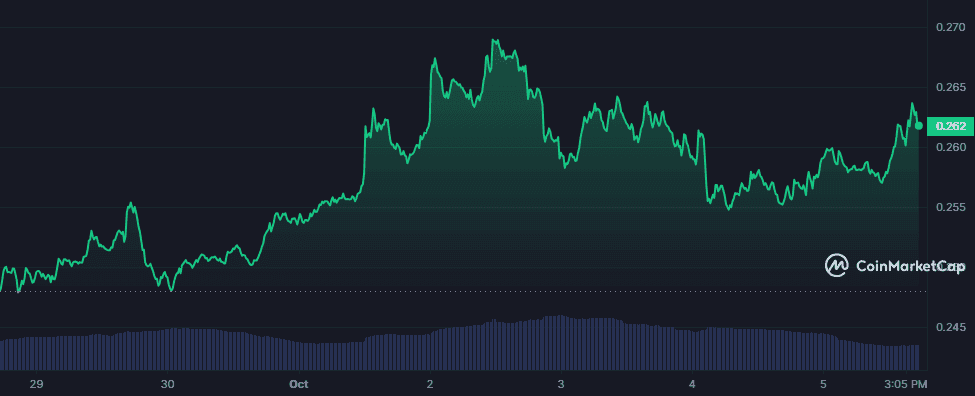The height and width of the screenshot is (396, 975).
Task: Click the 0.265 price axis label
Action: (950, 87)
